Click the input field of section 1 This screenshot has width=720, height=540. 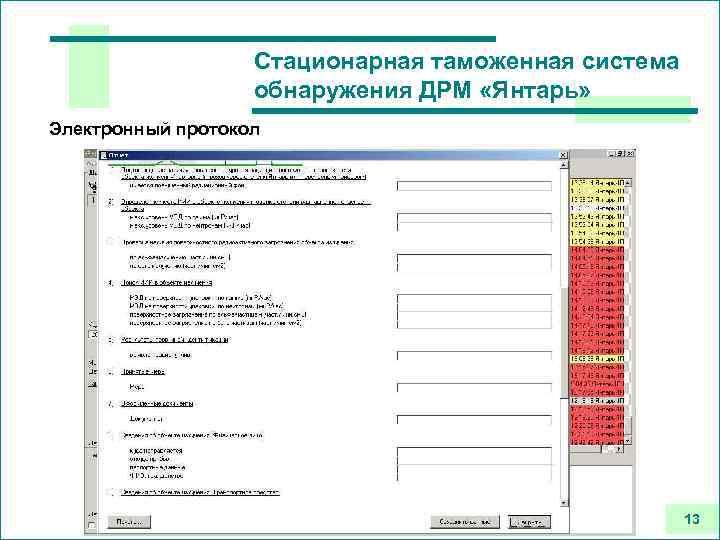474,186
